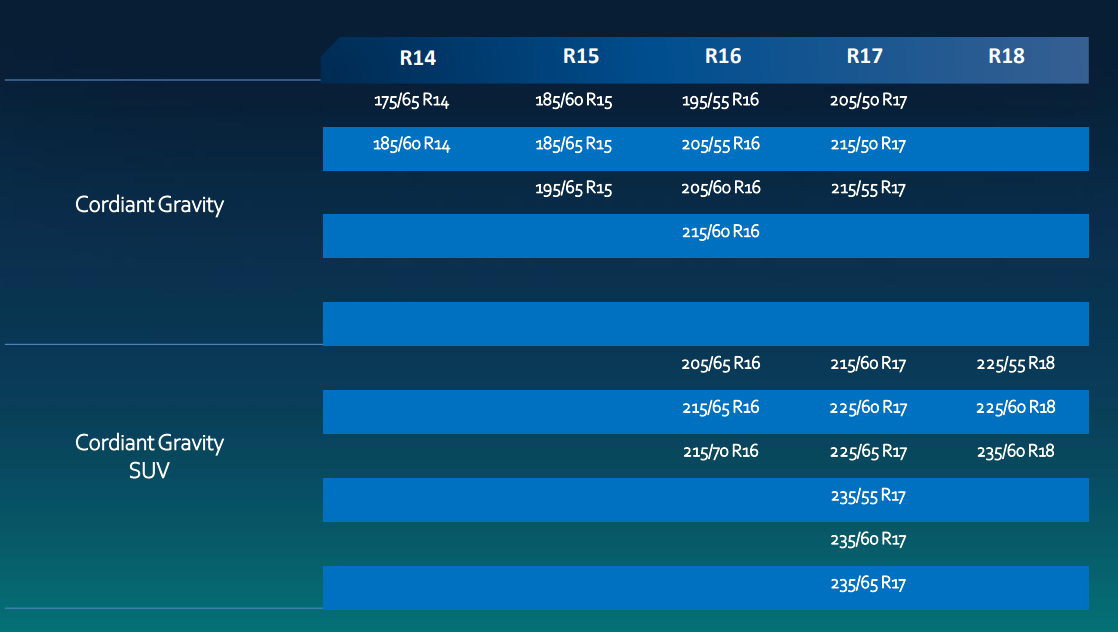The width and height of the screenshot is (1118, 632).
Task: Select the 205/50 R17 cell
Action: click(x=868, y=101)
